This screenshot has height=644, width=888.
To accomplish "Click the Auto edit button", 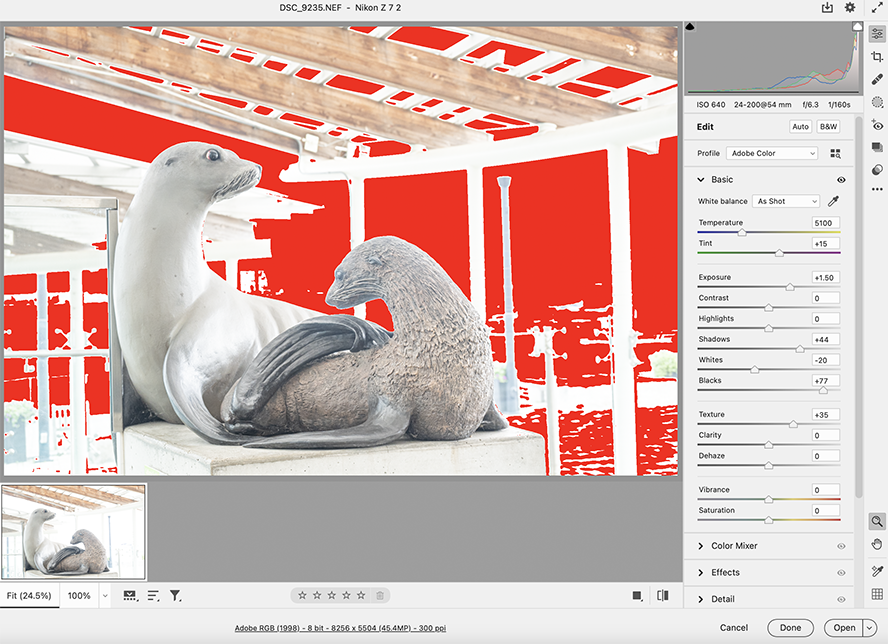I will pos(800,127).
